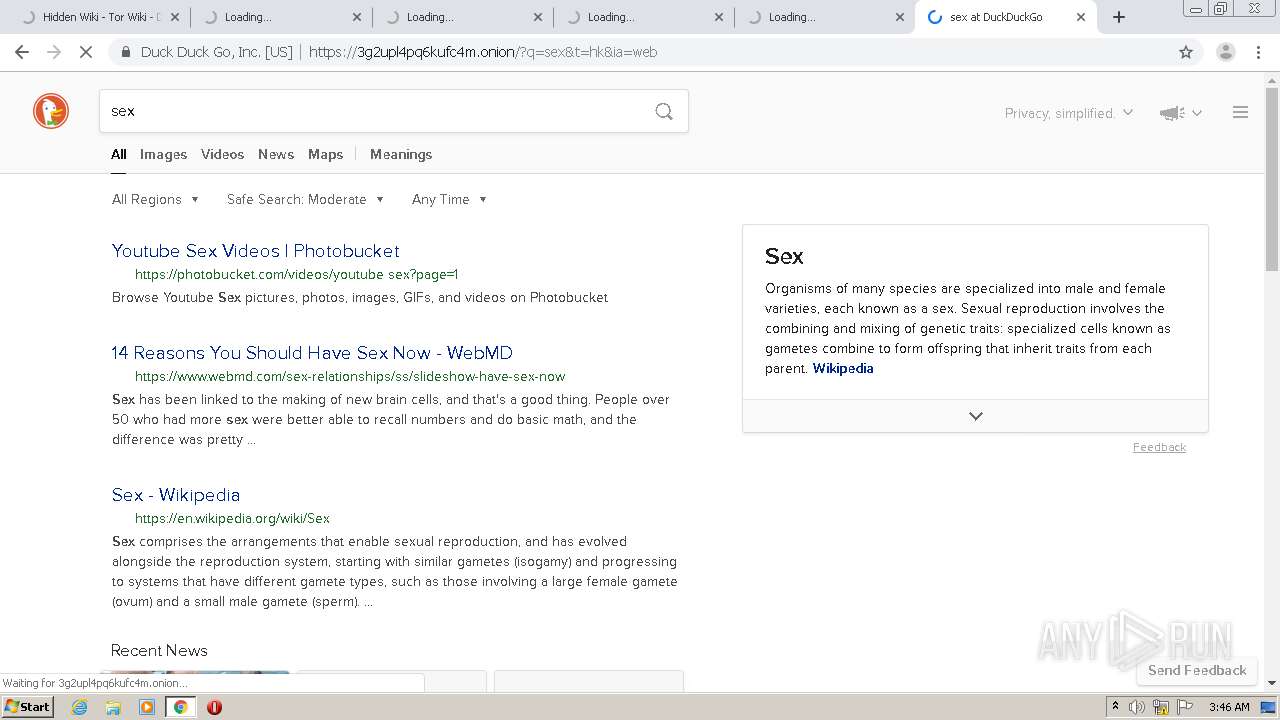View site lock icon info
1280x720 pixels.
click(126, 52)
